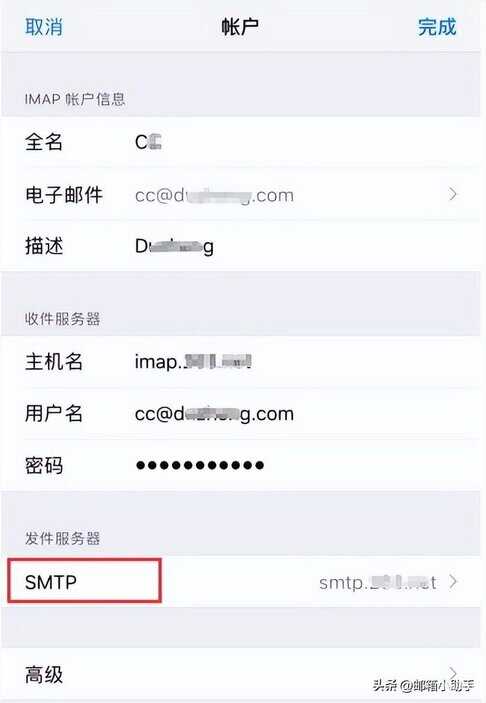Viewport: 486px width, 703px height.
Task: Tap the 收件服务器 section header
Action: (62, 319)
